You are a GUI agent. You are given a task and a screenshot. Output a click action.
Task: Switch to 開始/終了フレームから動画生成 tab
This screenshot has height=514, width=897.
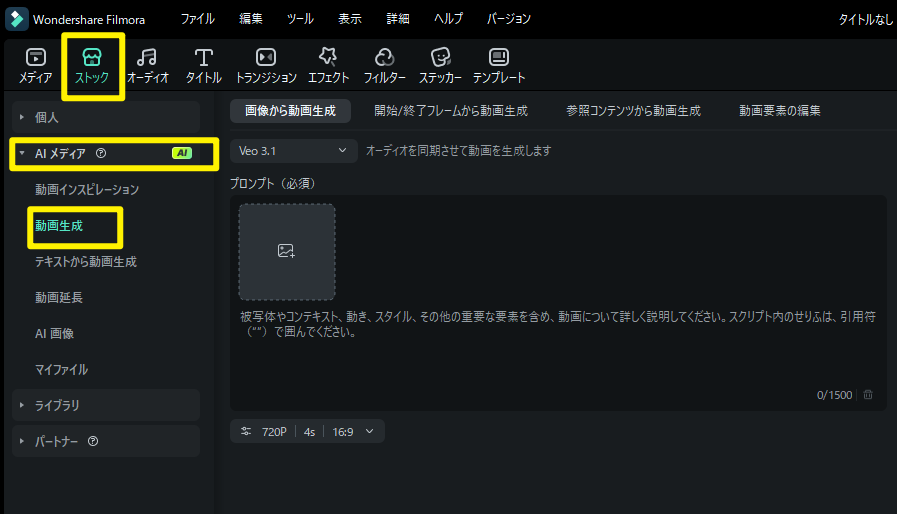pos(451,110)
